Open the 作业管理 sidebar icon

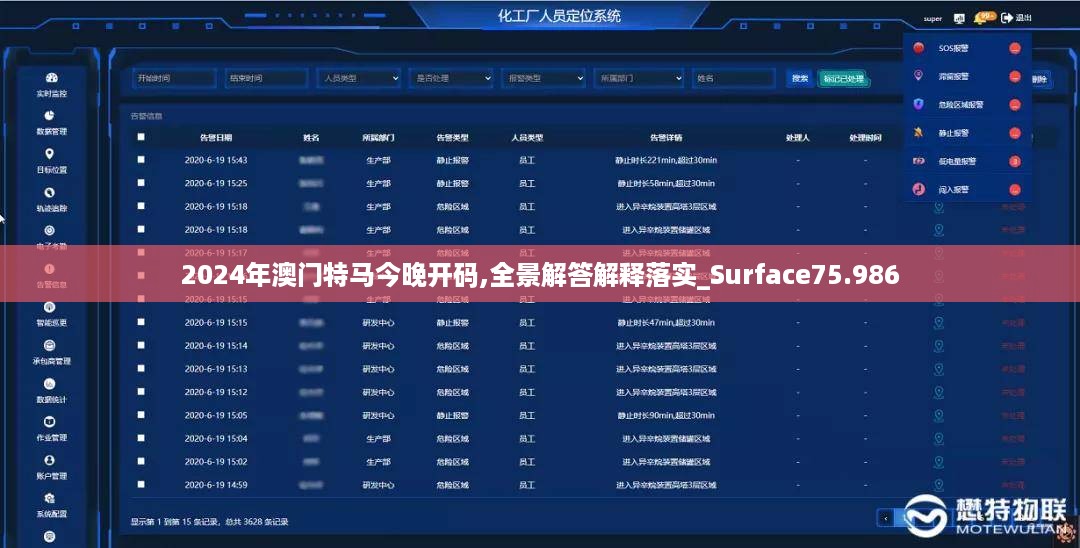50,422
